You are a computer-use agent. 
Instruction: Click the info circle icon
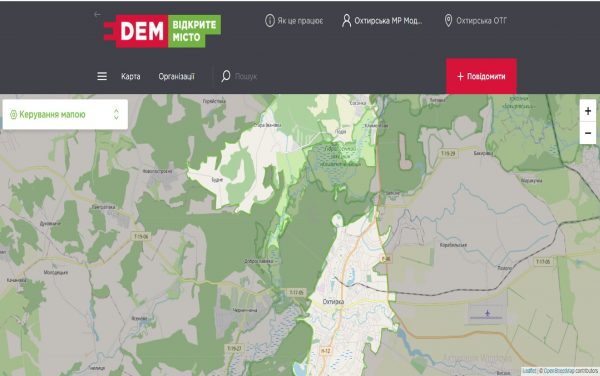pyautogui.click(x=270, y=21)
